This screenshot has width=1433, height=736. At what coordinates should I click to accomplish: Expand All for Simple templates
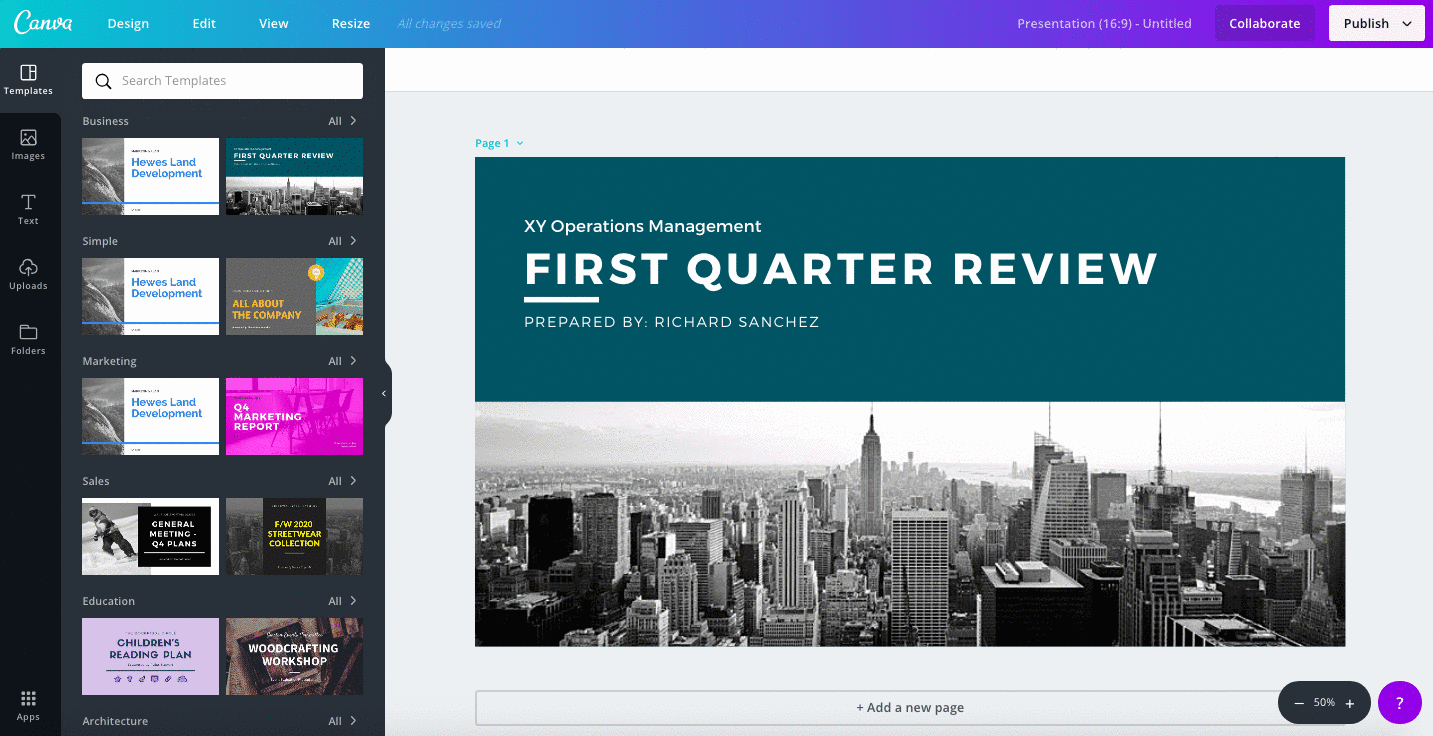pyautogui.click(x=343, y=241)
